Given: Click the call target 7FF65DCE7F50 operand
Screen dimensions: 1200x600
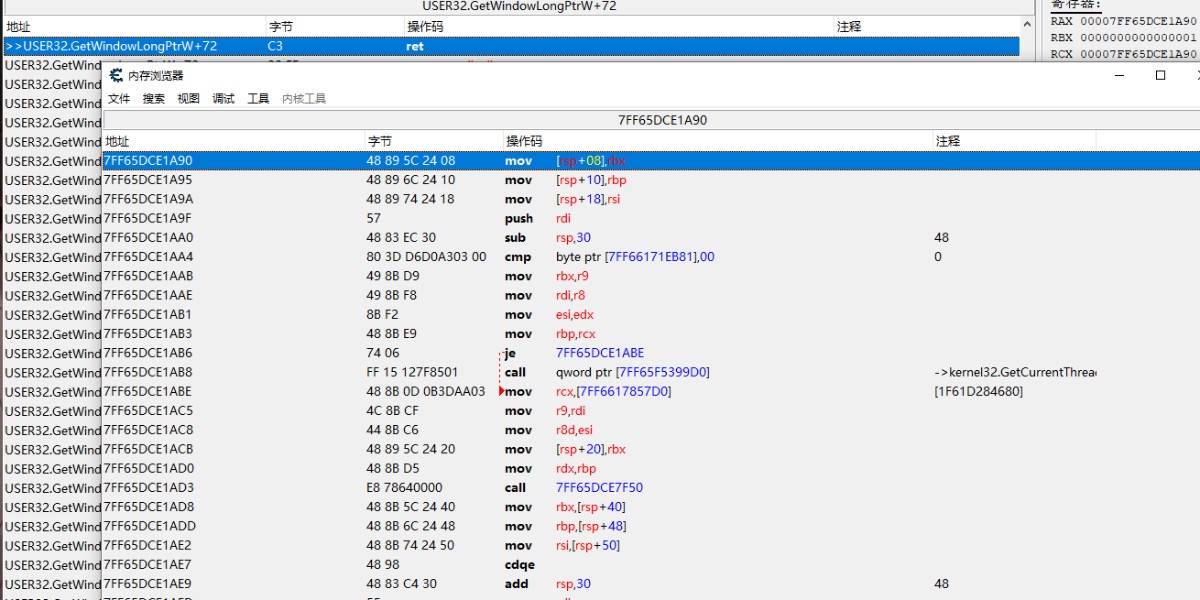Looking at the screenshot, I should [600, 488].
